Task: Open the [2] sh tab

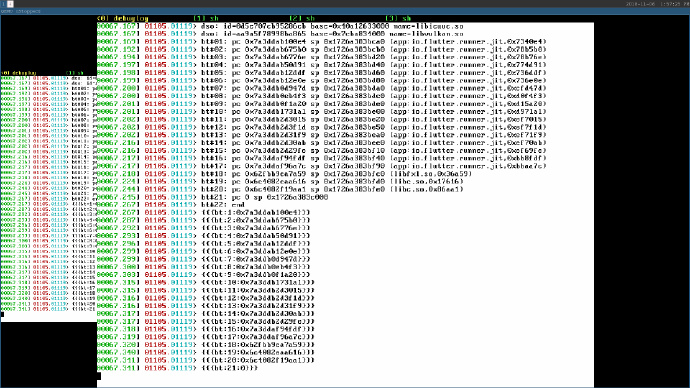Action: [x=302, y=18]
